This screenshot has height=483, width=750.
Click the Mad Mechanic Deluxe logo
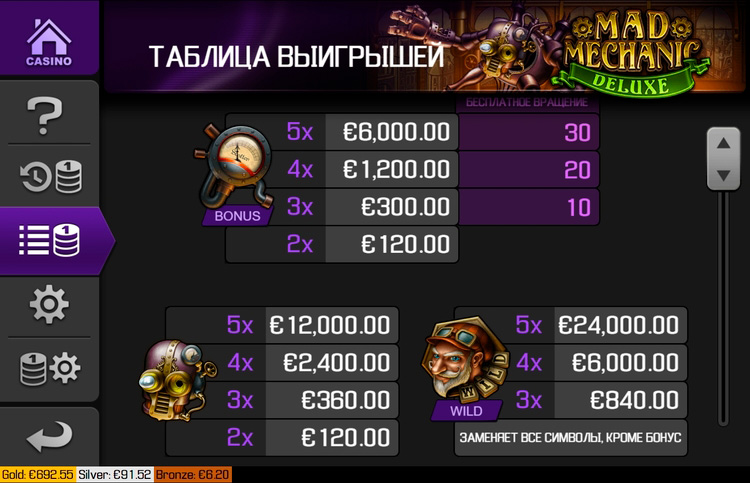[x=628, y=53]
